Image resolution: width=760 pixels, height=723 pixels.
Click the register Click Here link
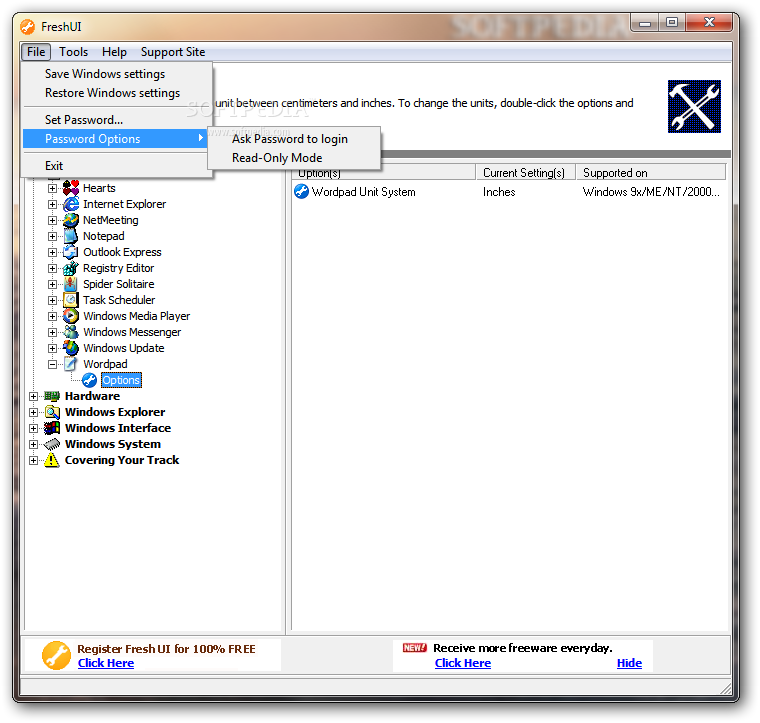click(x=106, y=663)
